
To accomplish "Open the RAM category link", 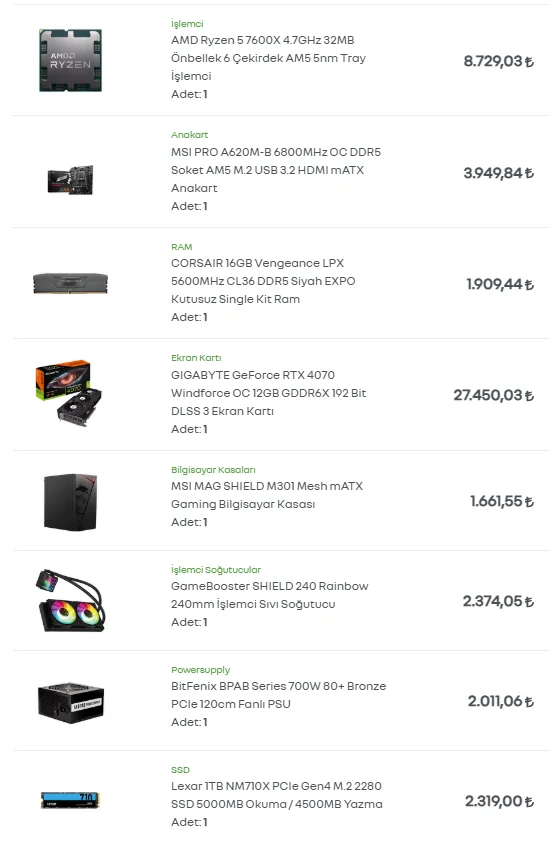I will tap(182, 247).
